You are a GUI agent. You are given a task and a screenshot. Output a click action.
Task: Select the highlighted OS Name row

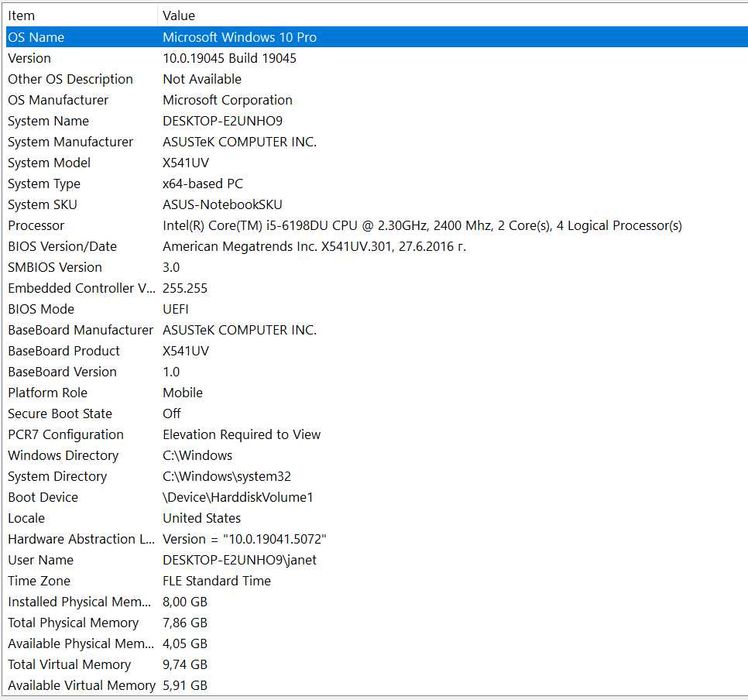coord(377,37)
